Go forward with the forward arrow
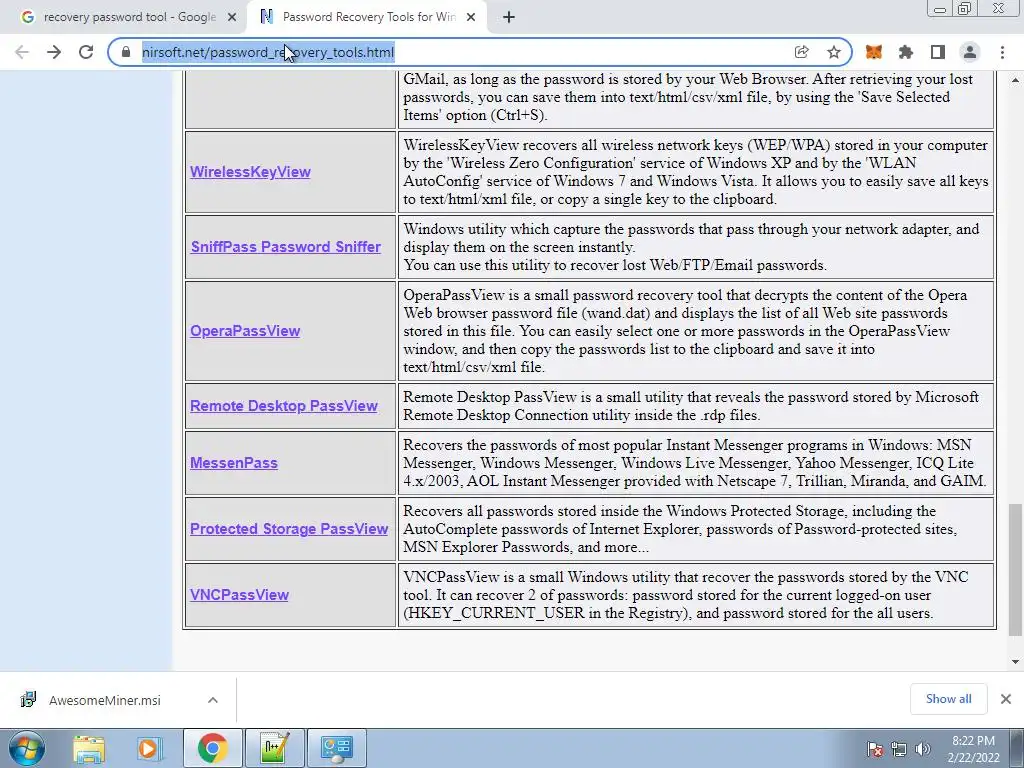 pos(54,52)
